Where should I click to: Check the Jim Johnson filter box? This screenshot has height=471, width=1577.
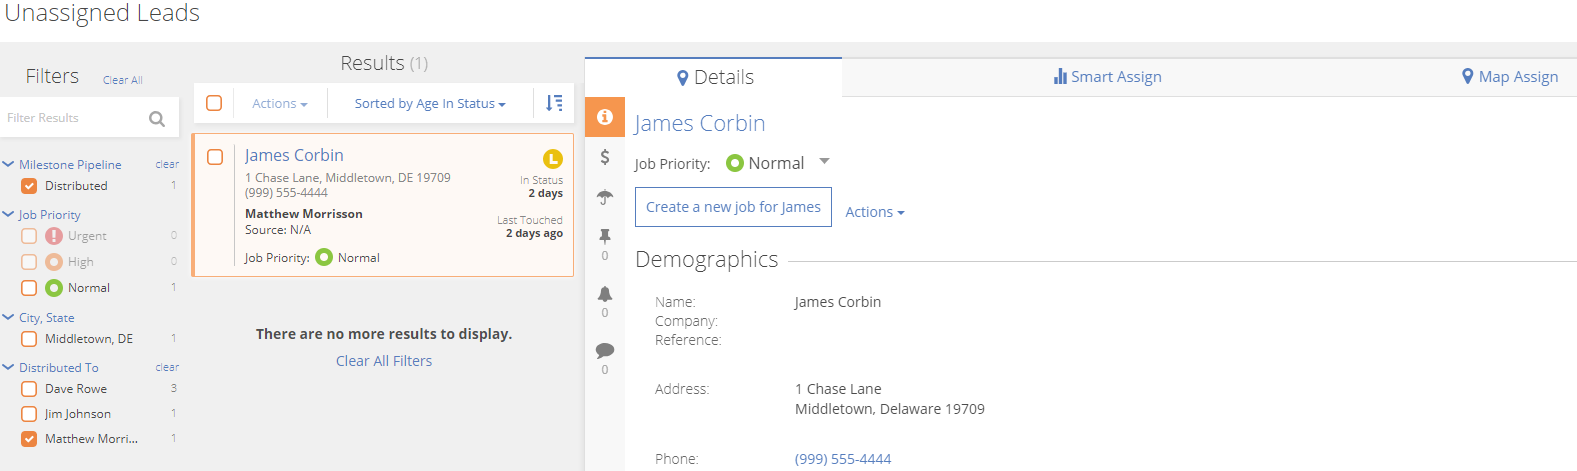click(29, 414)
